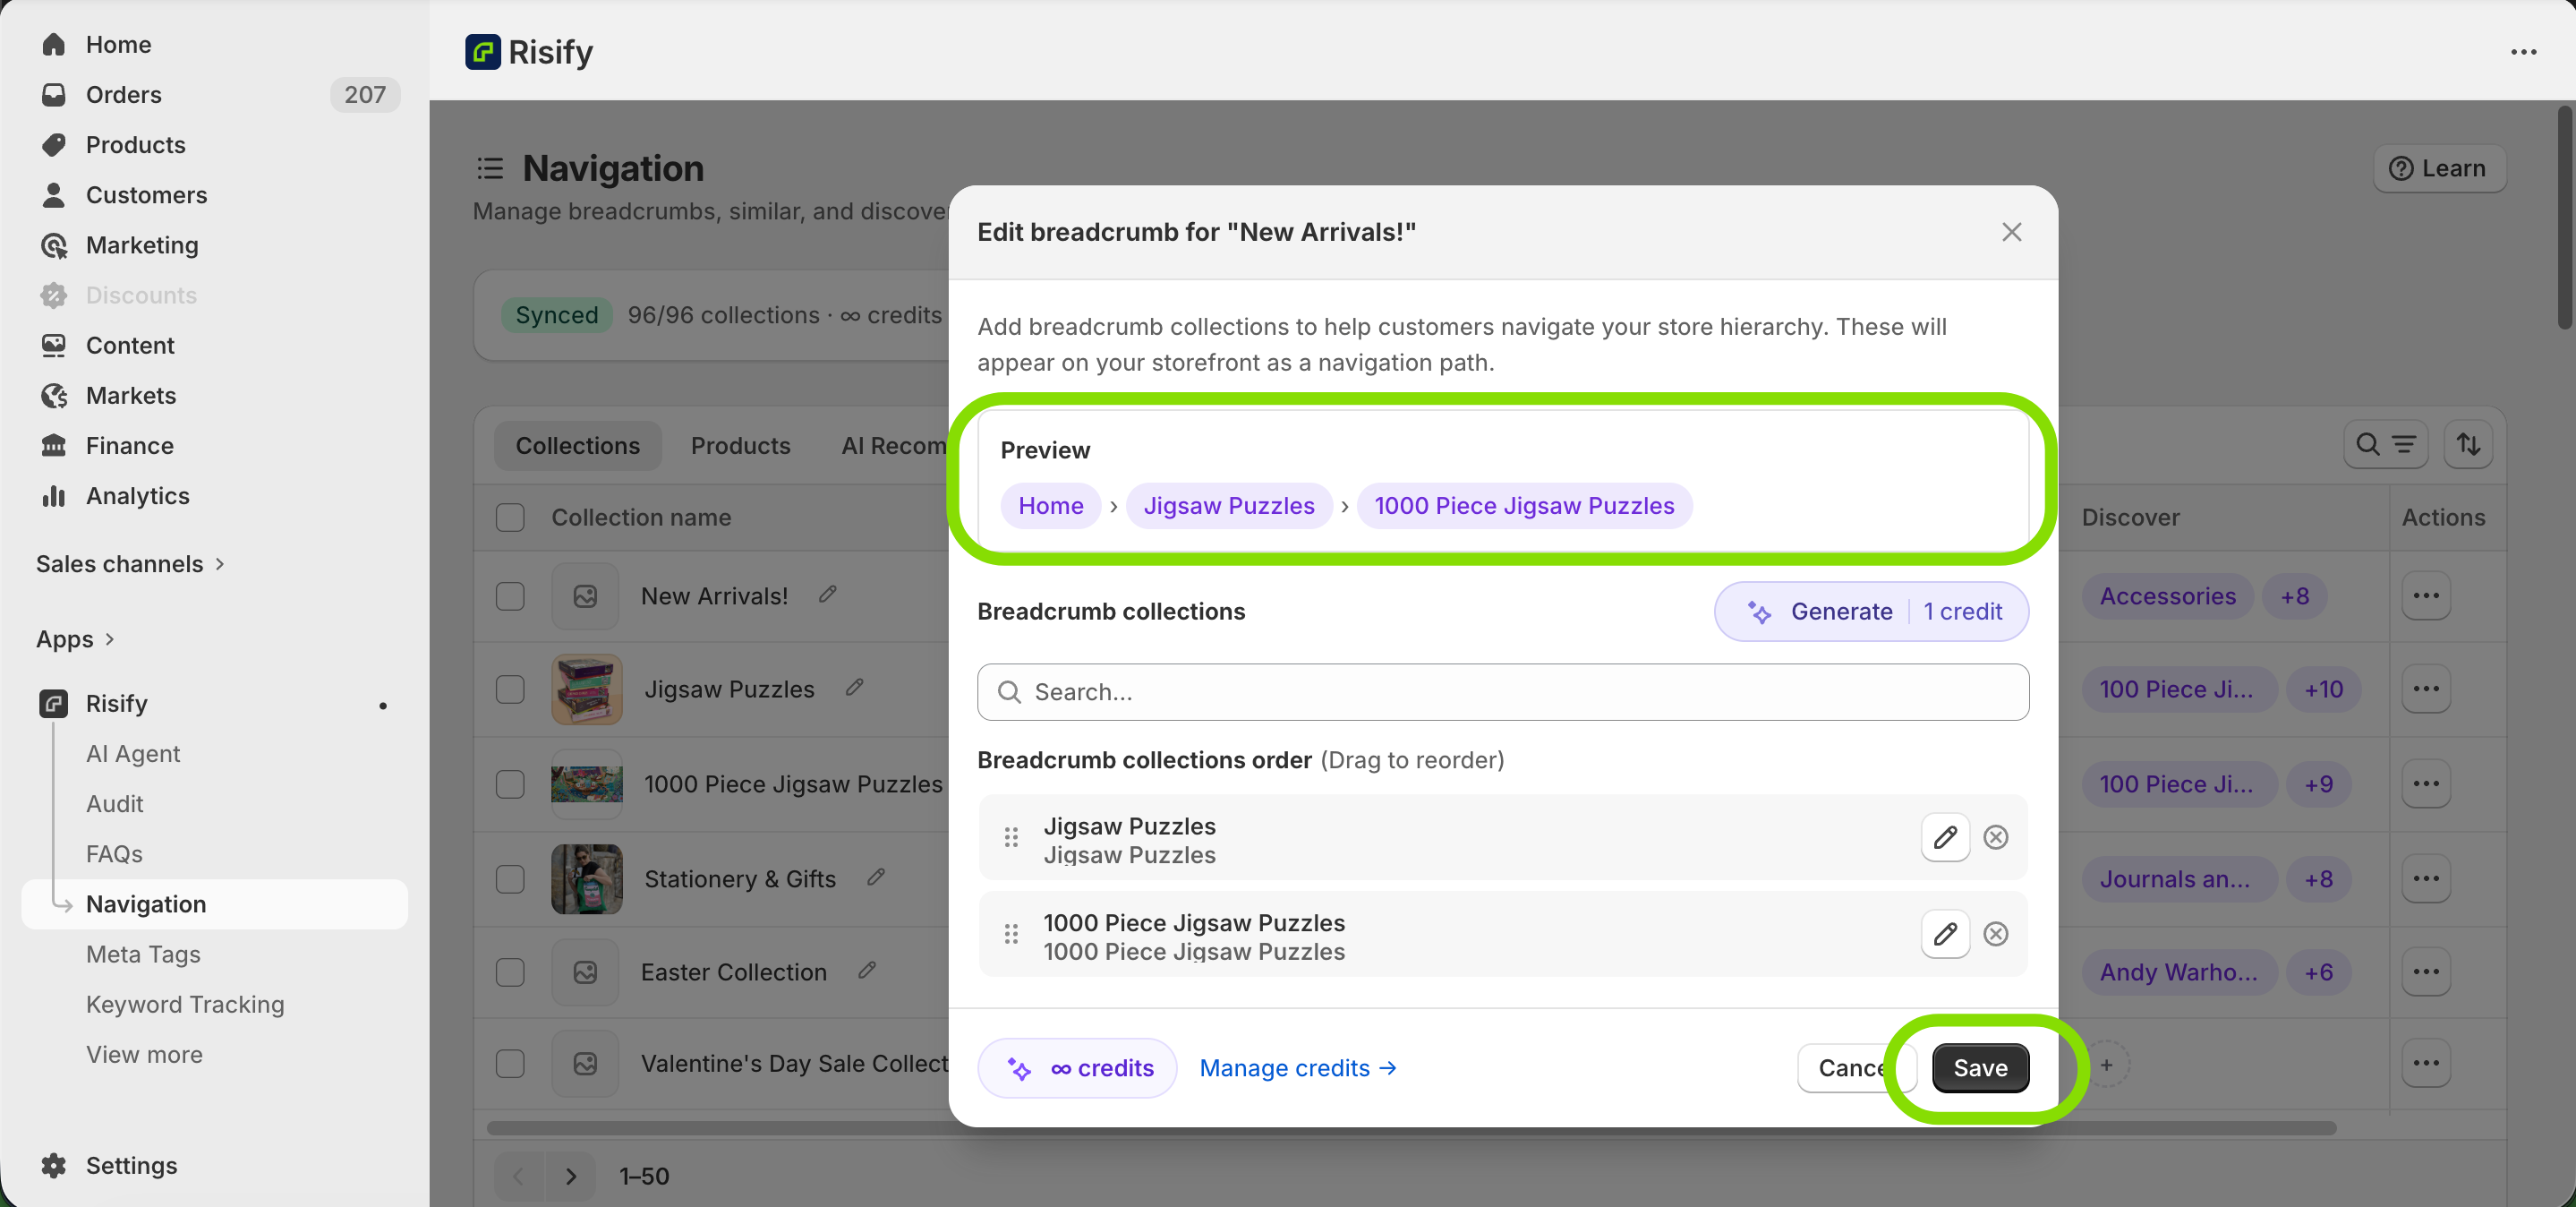Open the sort order icon
This screenshot has height=1207, width=2576.
pos(2467,444)
